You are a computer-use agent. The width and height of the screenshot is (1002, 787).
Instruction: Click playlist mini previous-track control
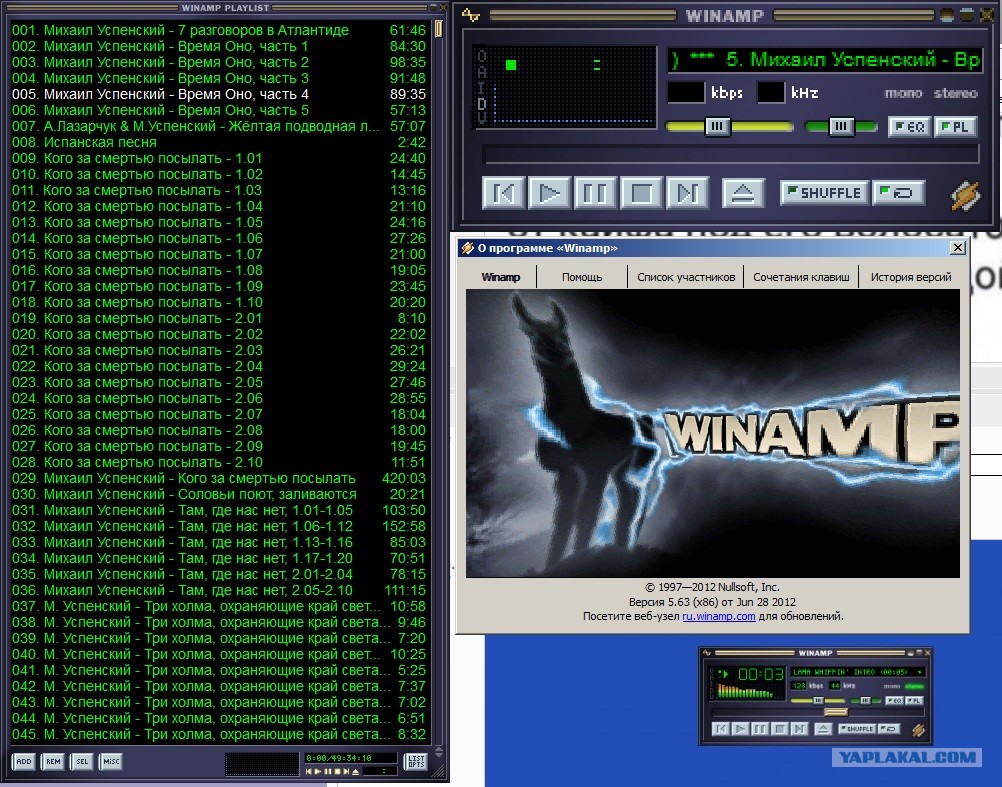point(309,772)
